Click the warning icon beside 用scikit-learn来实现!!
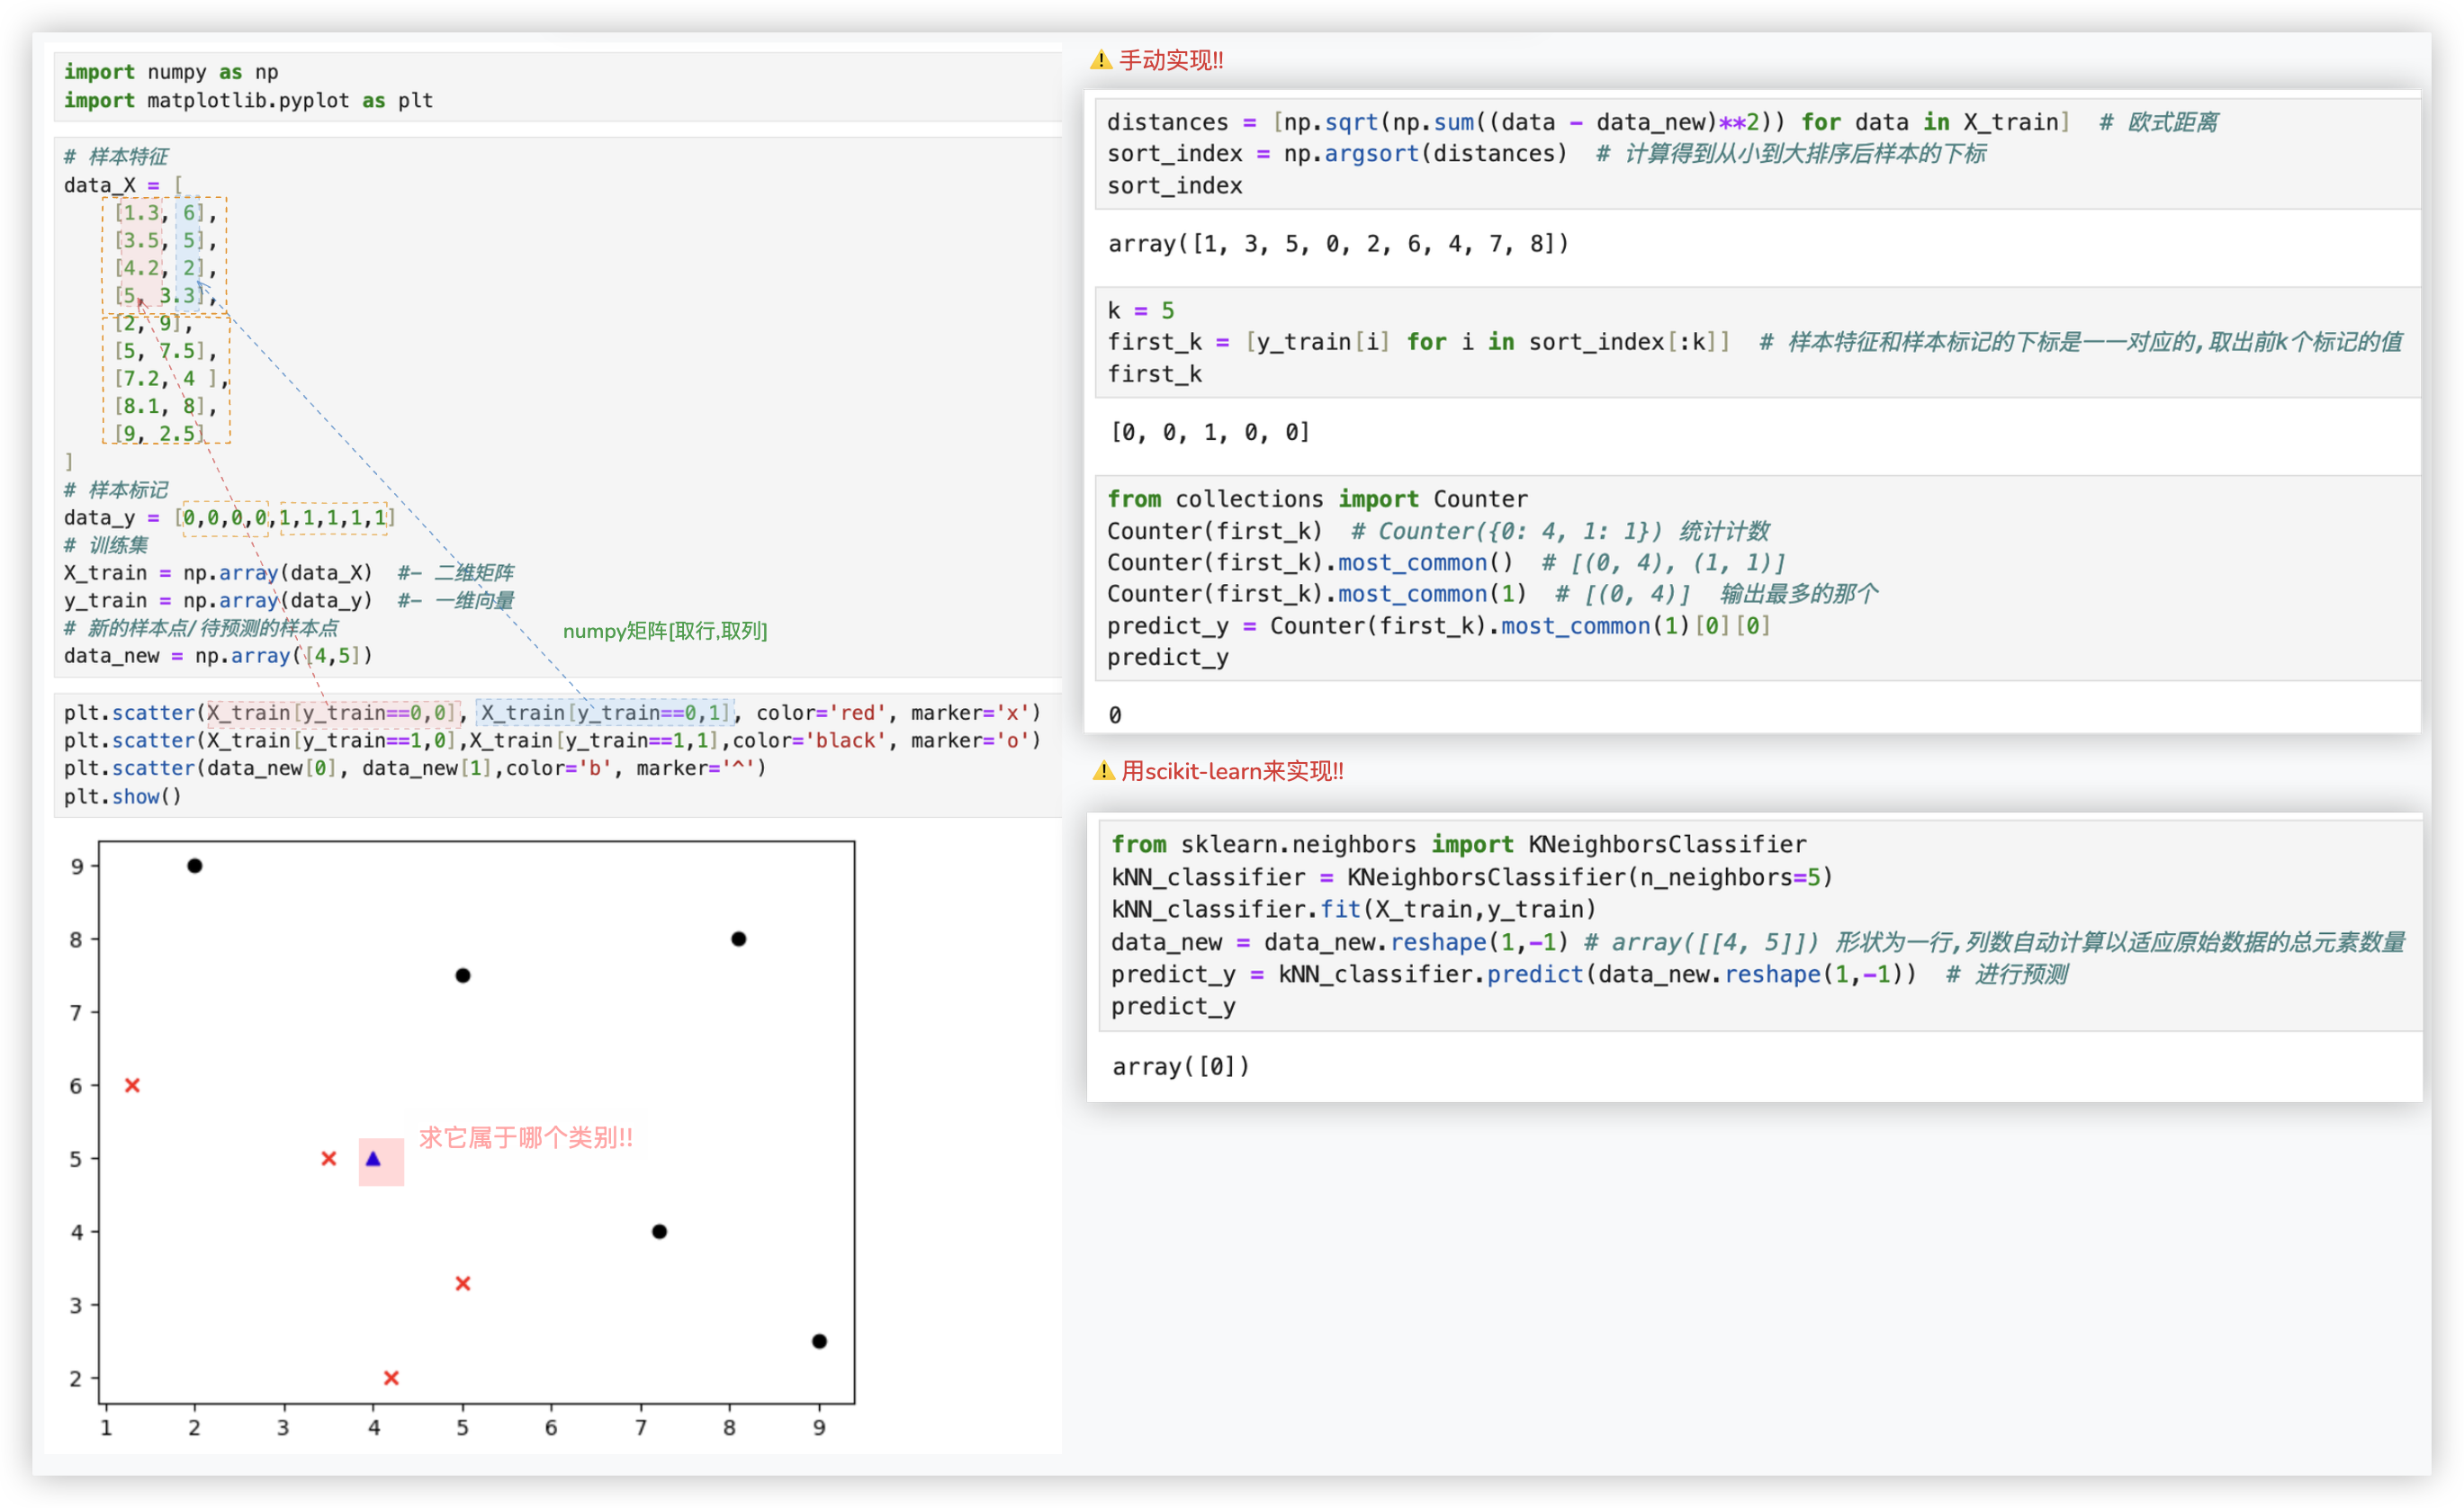 coord(1103,771)
